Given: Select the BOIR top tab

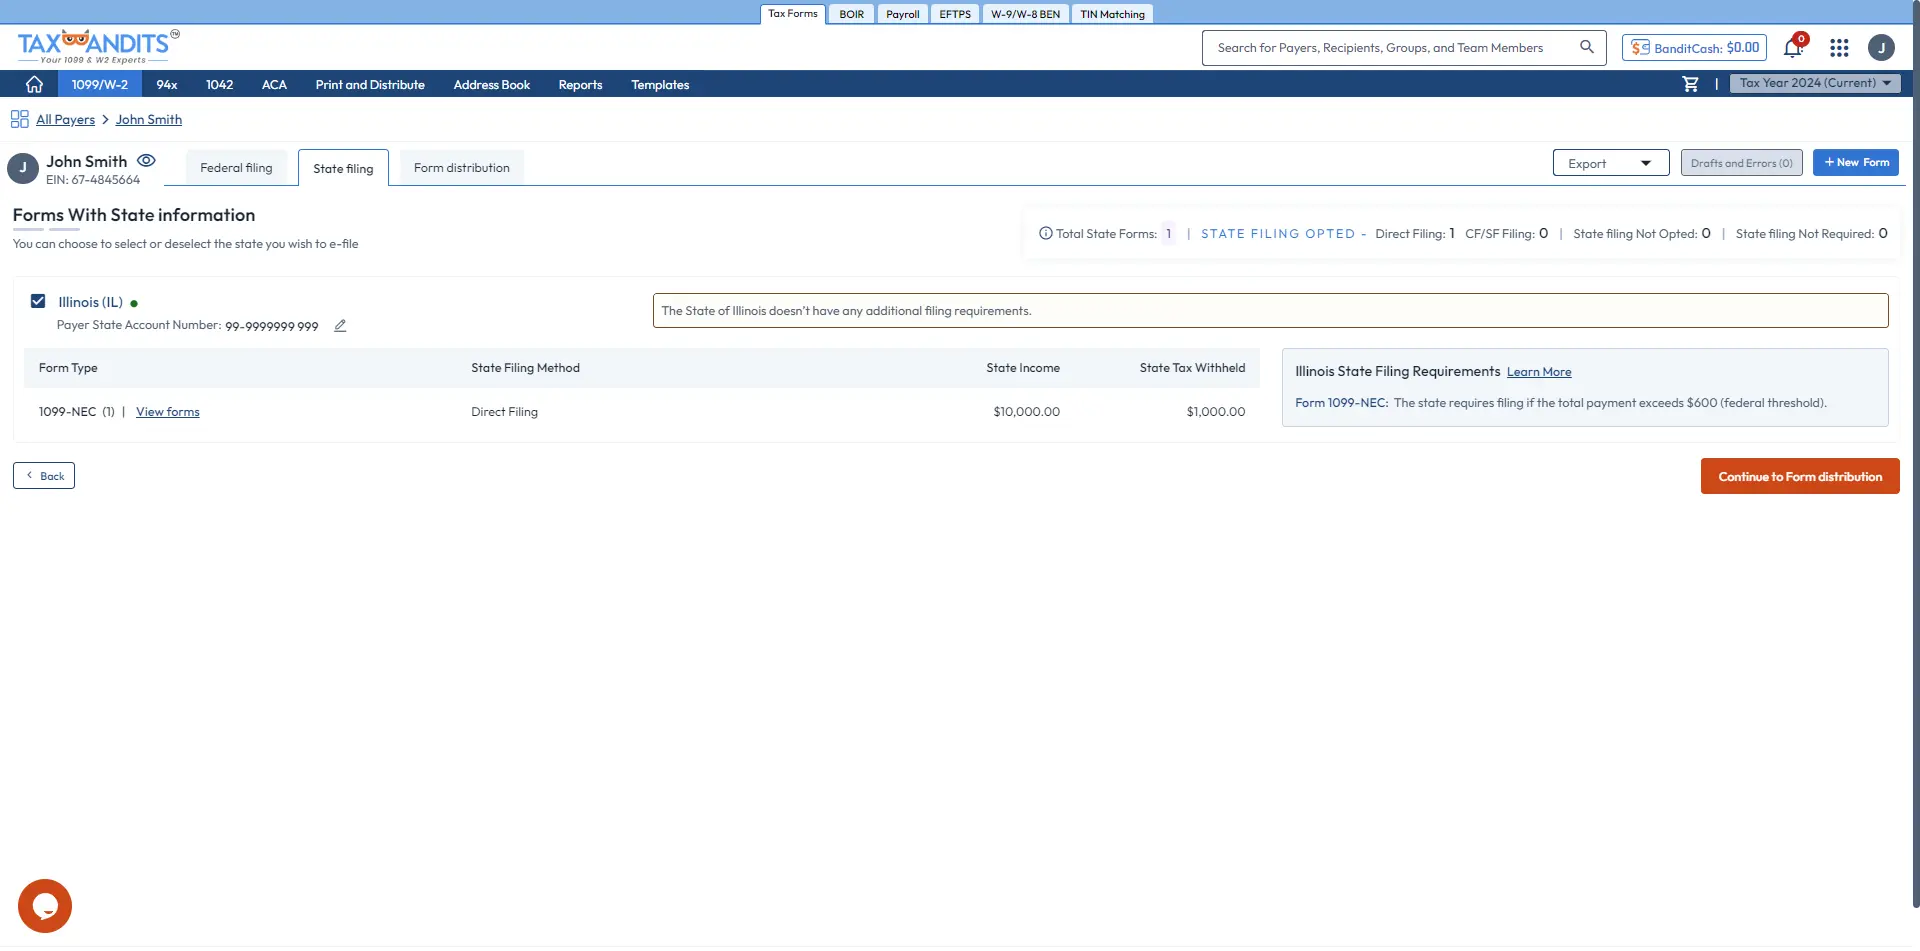Looking at the screenshot, I should click(x=852, y=14).
